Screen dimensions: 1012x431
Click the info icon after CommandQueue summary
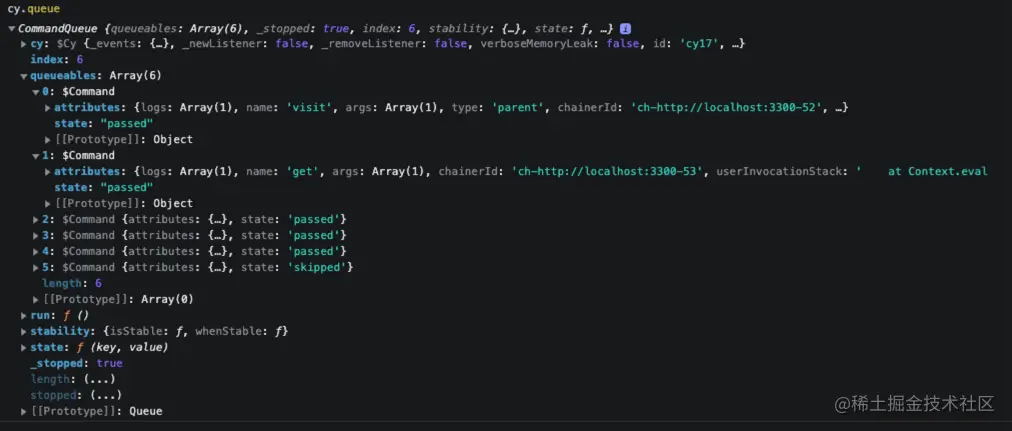click(625, 28)
